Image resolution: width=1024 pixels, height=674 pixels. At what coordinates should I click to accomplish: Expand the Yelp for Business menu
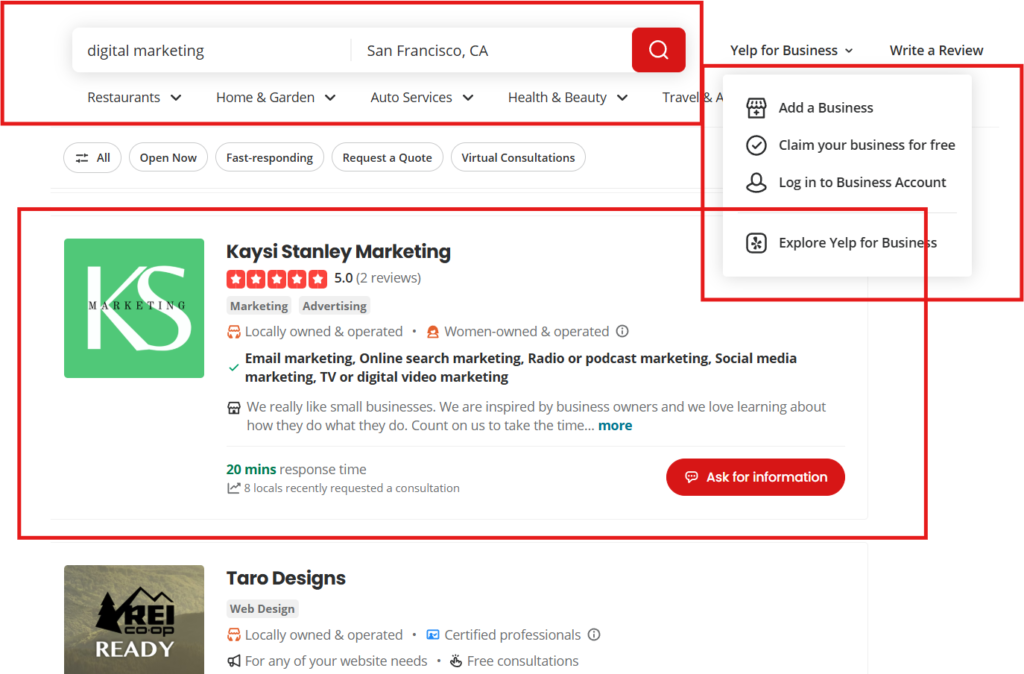(791, 50)
